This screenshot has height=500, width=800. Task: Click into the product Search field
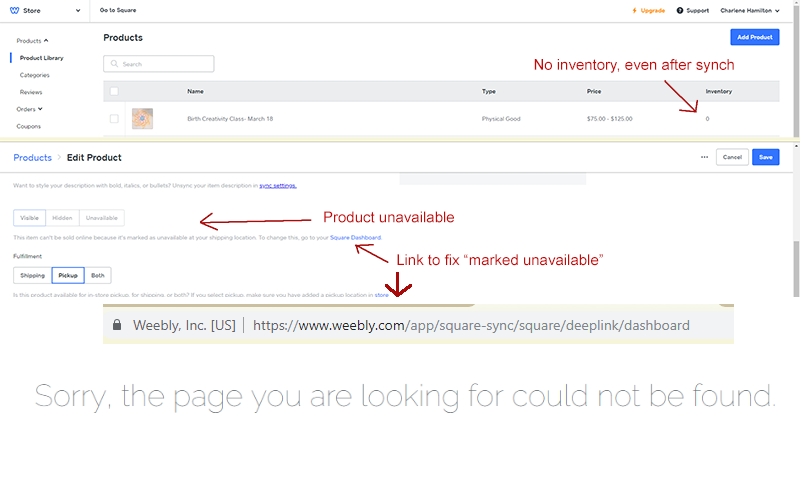pos(165,64)
